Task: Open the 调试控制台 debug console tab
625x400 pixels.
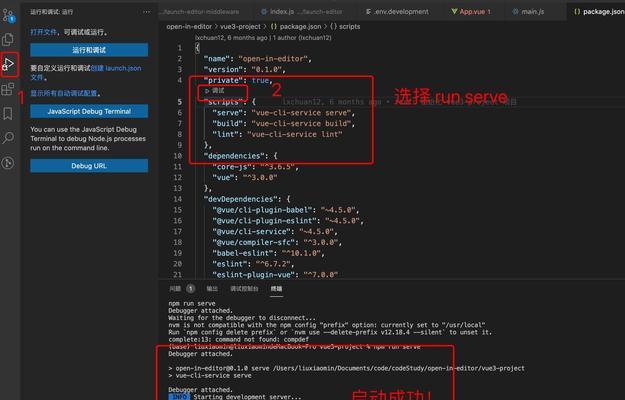Action: [x=244, y=288]
